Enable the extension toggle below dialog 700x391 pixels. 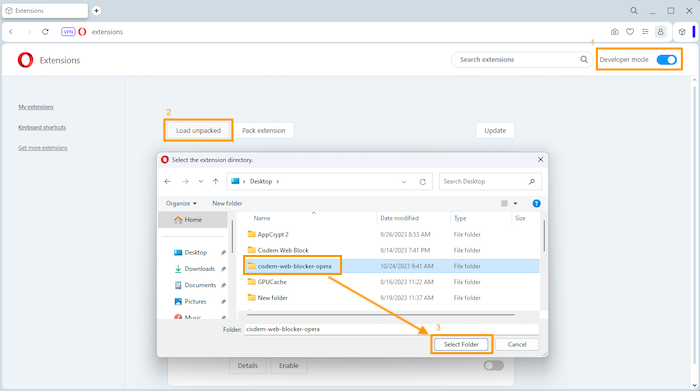click(494, 366)
